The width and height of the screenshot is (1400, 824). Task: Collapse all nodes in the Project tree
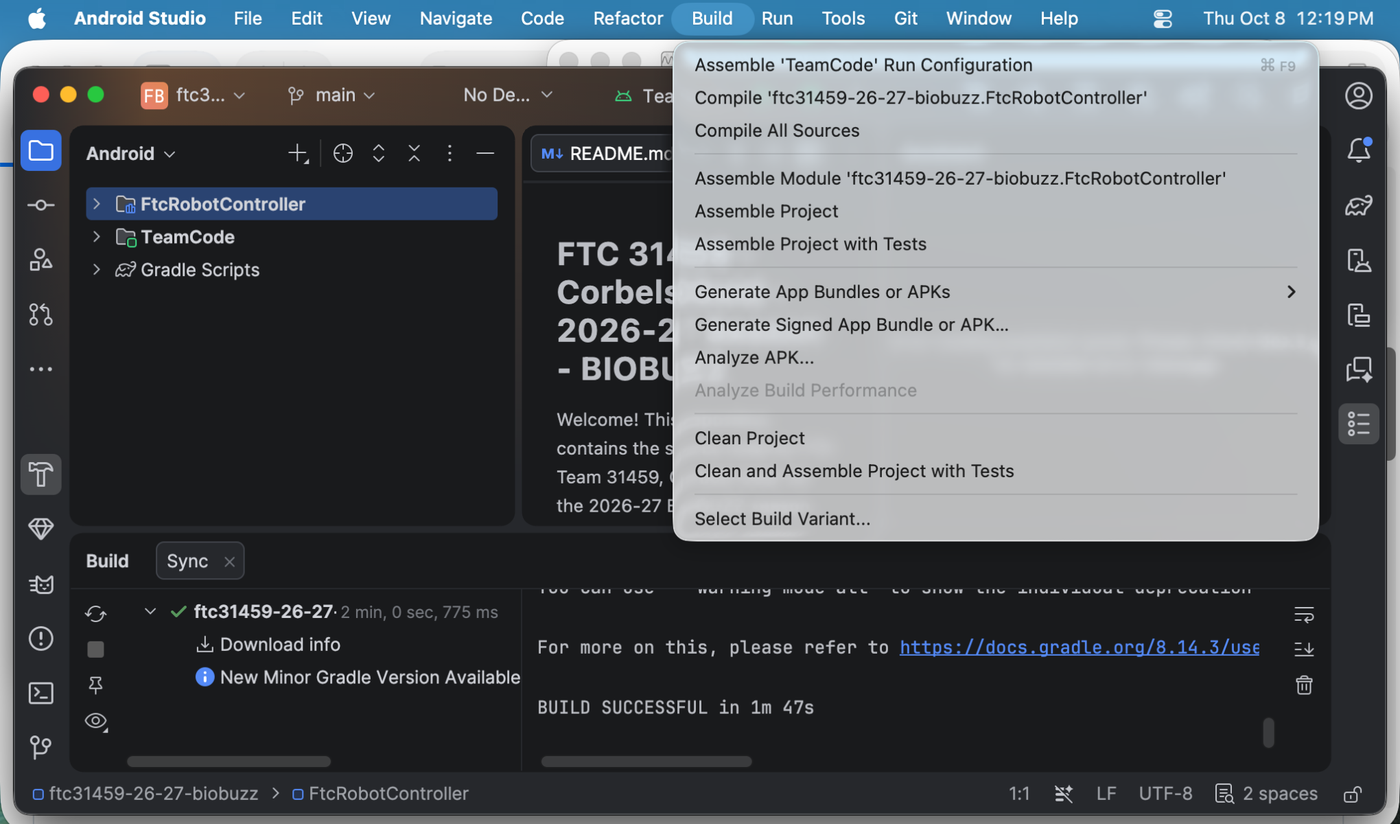coord(414,153)
